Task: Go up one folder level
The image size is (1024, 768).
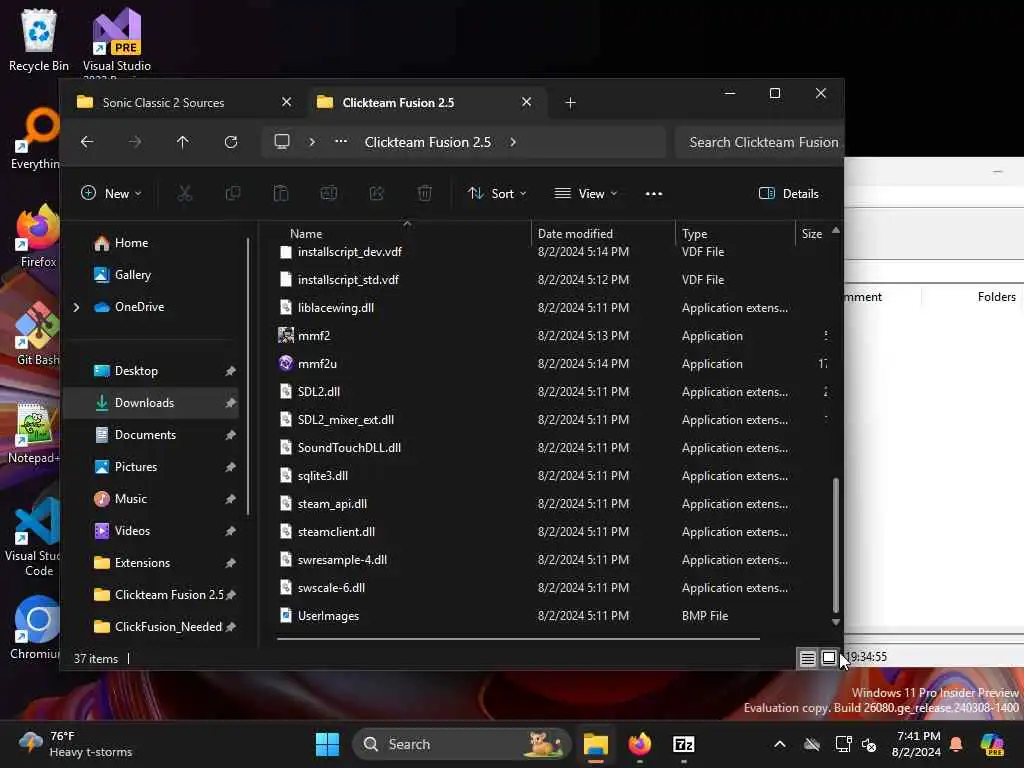Action: [x=183, y=142]
